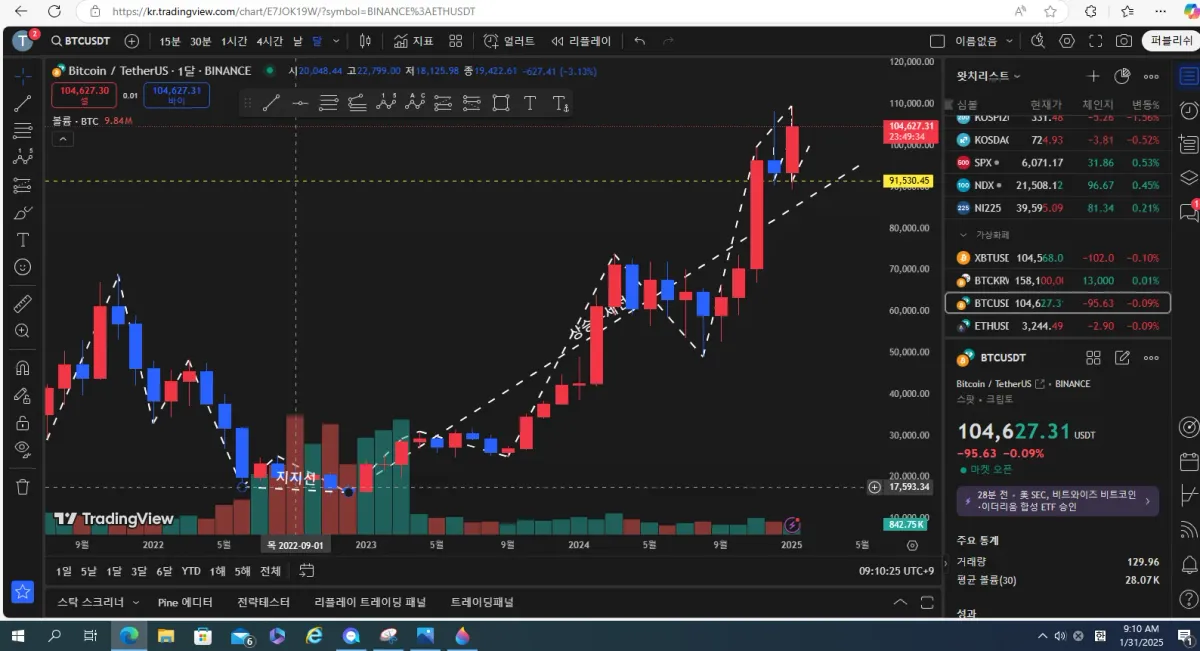Image resolution: width=1200 pixels, height=651 pixels.
Task: Open the BTCUSDT symbol search
Action: tap(82, 41)
